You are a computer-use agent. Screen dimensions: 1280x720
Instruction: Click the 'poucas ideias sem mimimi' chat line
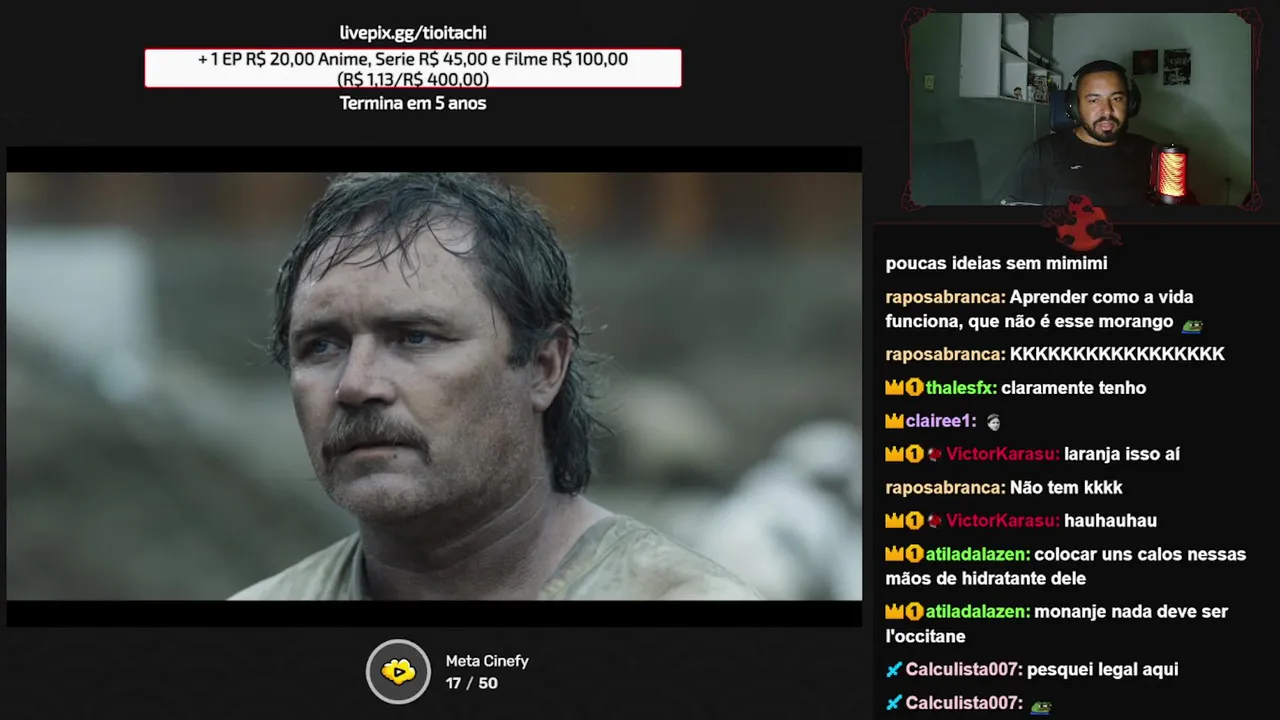(996, 264)
